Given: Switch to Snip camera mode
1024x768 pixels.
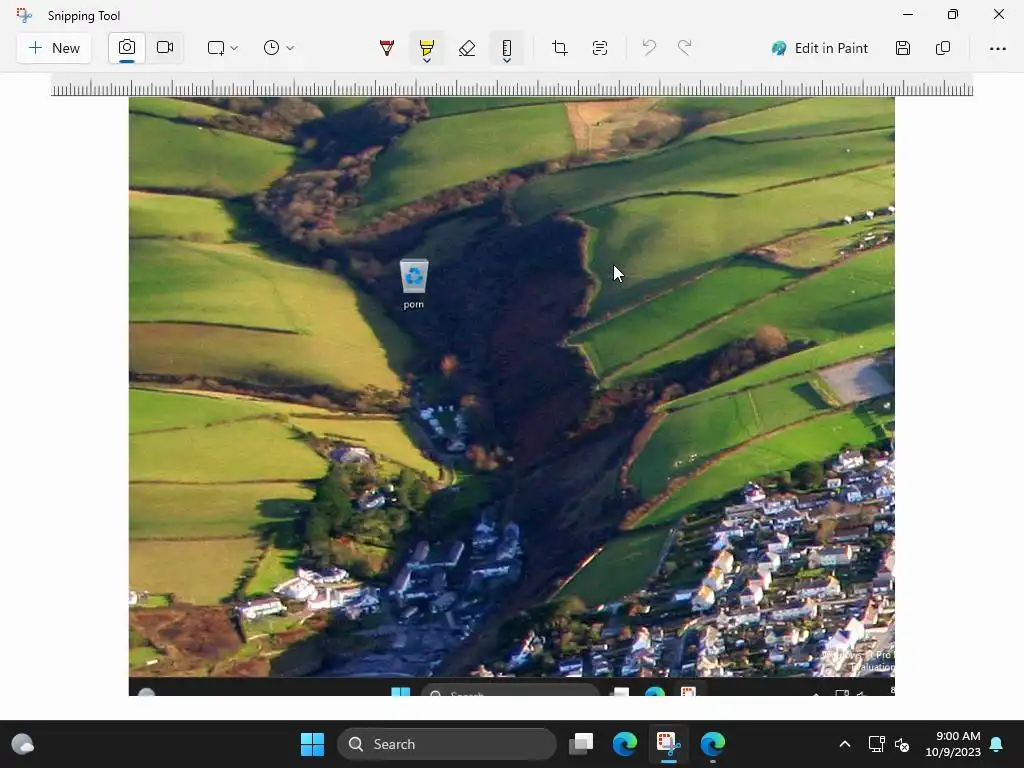Looking at the screenshot, I should point(127,48).
